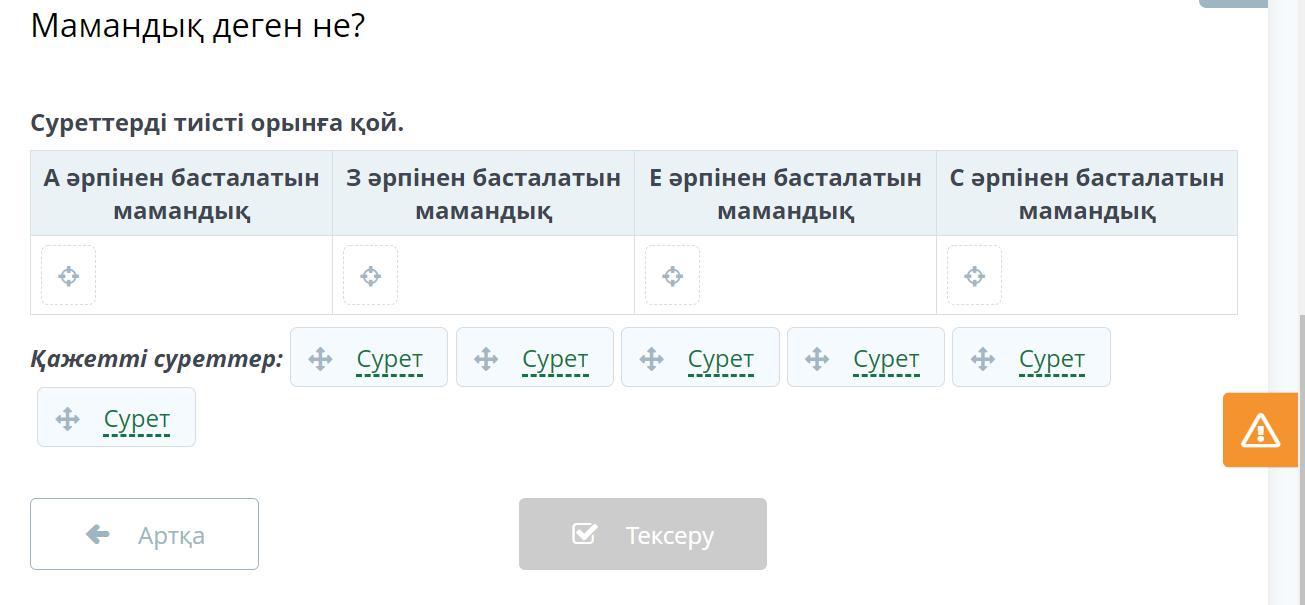Click the move handle on the first Сурет chip

[x=320, y=359]
